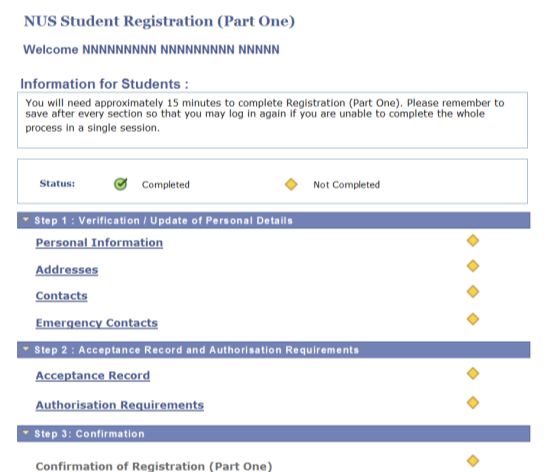Click status diamond next to Contacts link

[473, 292]
